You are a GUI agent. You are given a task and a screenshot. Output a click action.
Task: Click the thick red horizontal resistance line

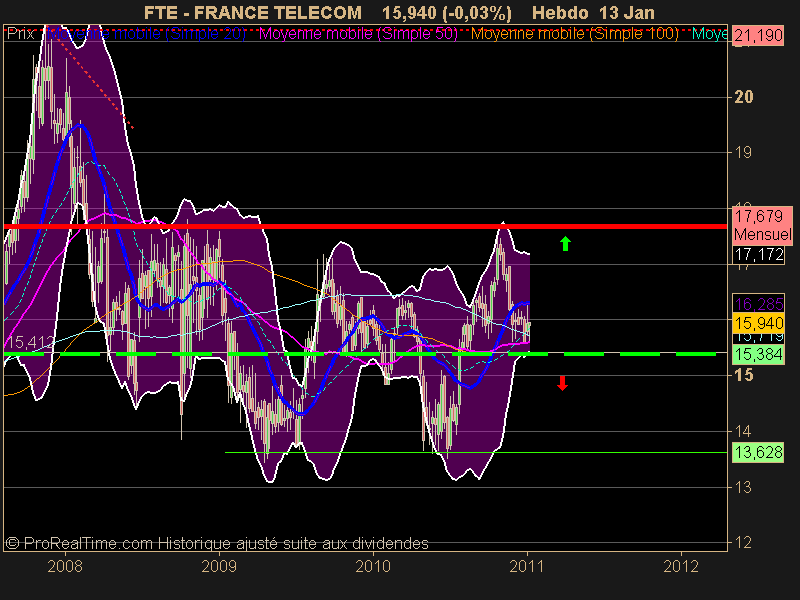point(365,226)
